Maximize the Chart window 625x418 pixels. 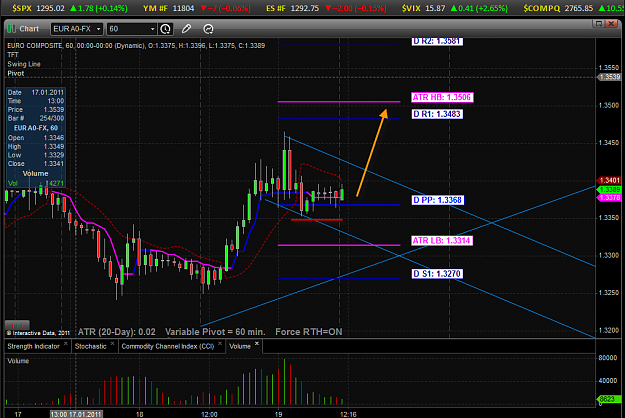(x=598, y=24)
